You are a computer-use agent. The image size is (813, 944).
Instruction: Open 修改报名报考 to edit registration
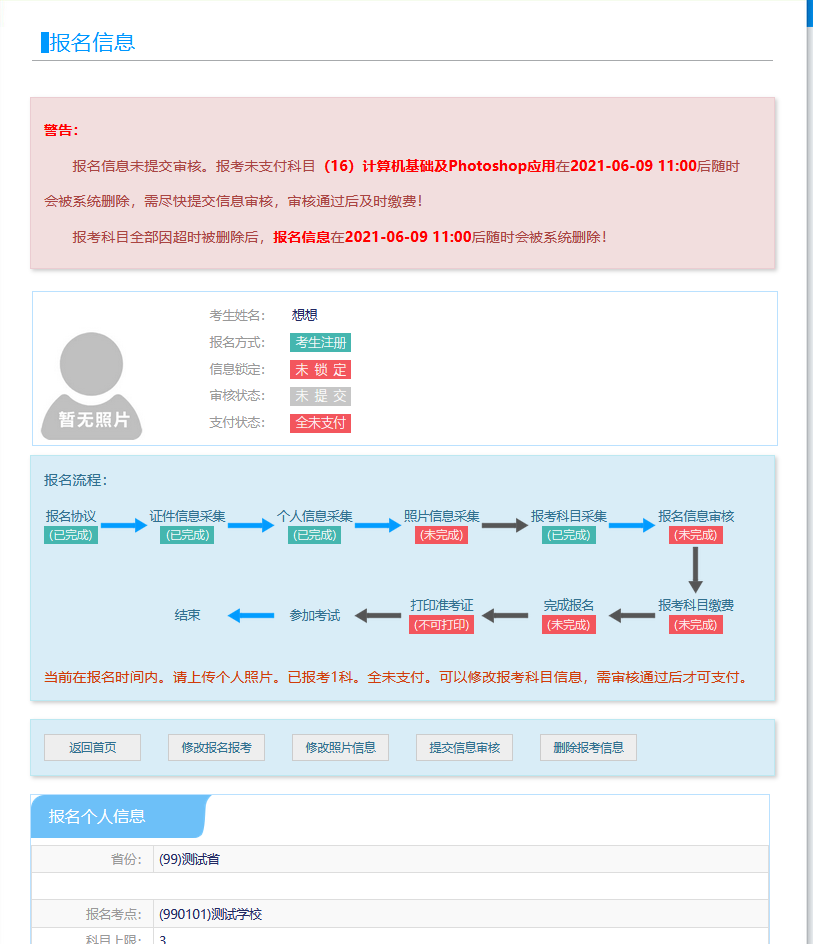tap(216, 748)
